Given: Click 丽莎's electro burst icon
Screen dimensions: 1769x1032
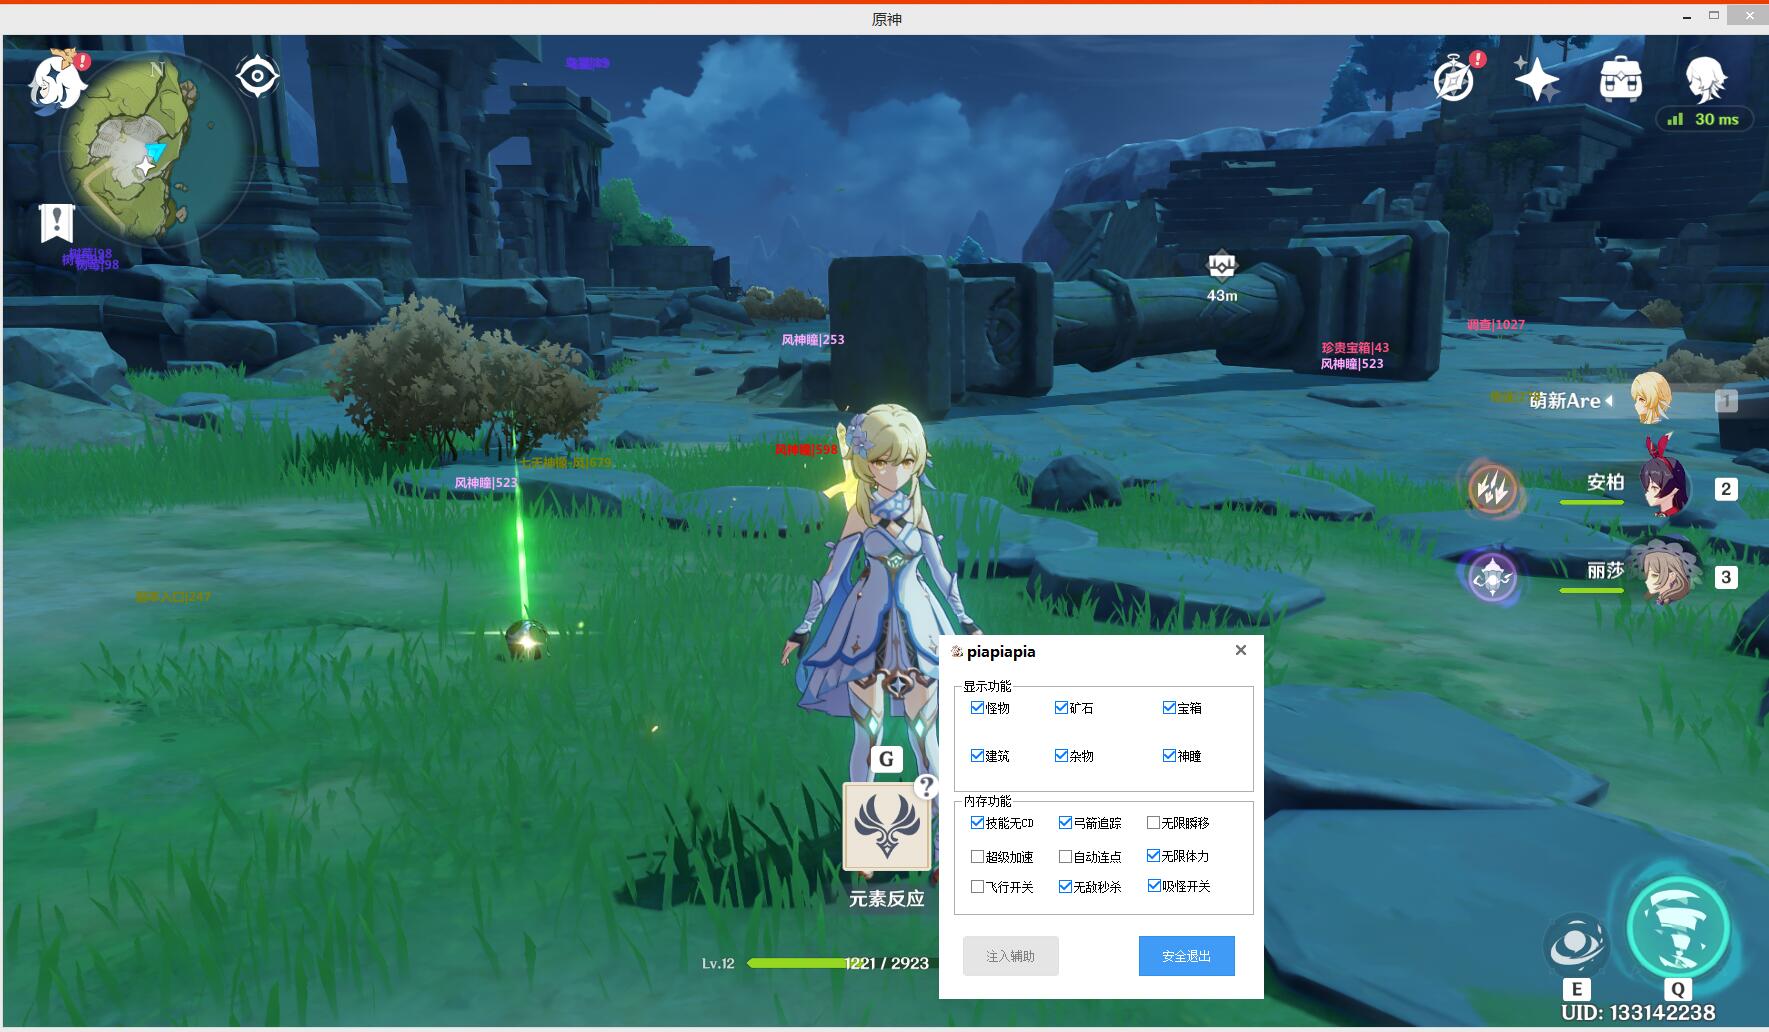Looking at the screenshot, I should click(x=1493, y=577).
